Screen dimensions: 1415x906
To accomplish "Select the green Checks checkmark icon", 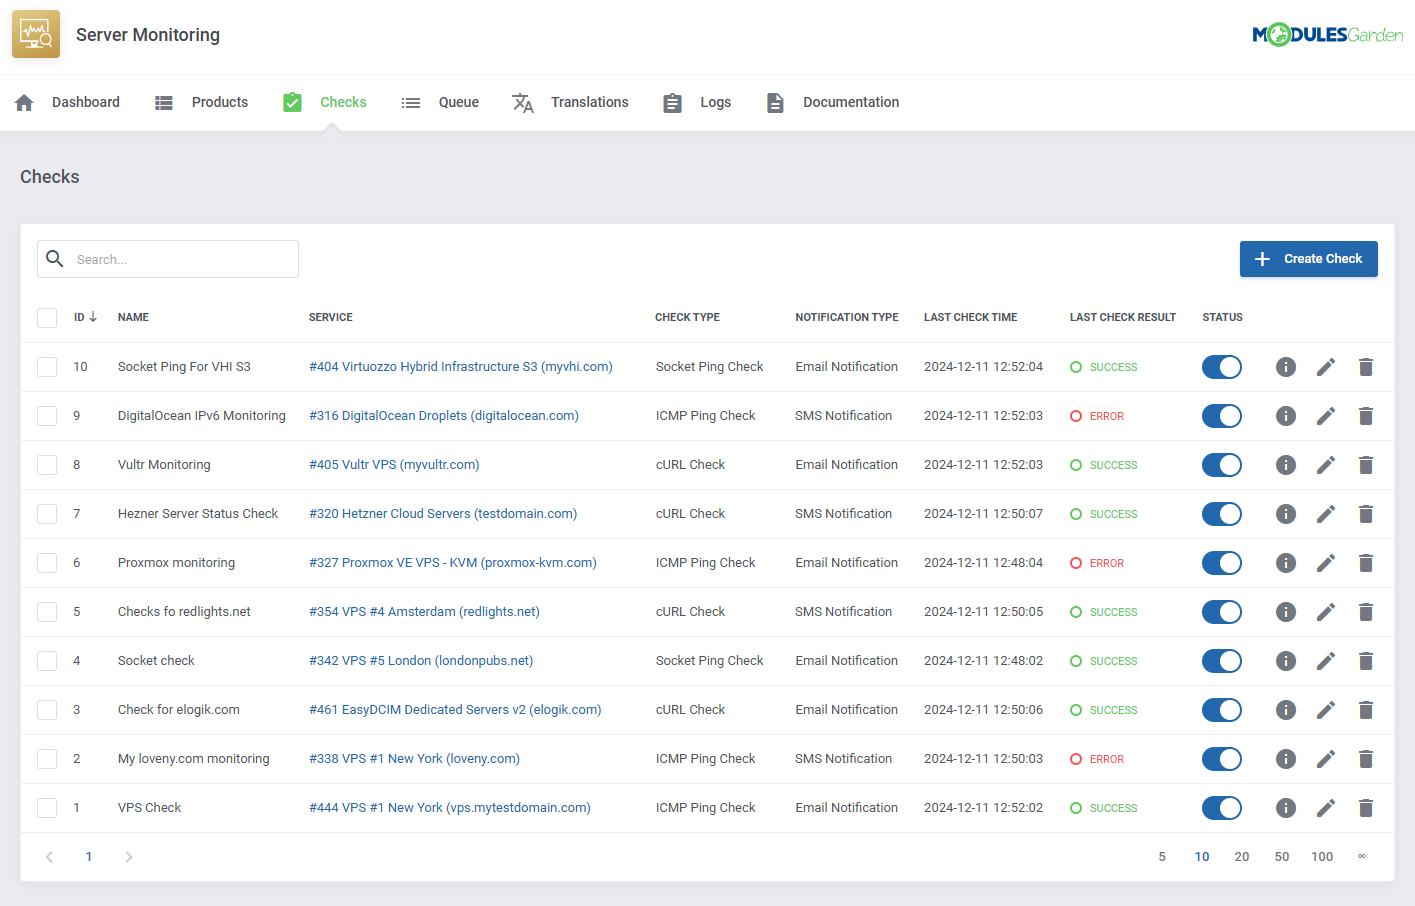I will tap(292, 101).
